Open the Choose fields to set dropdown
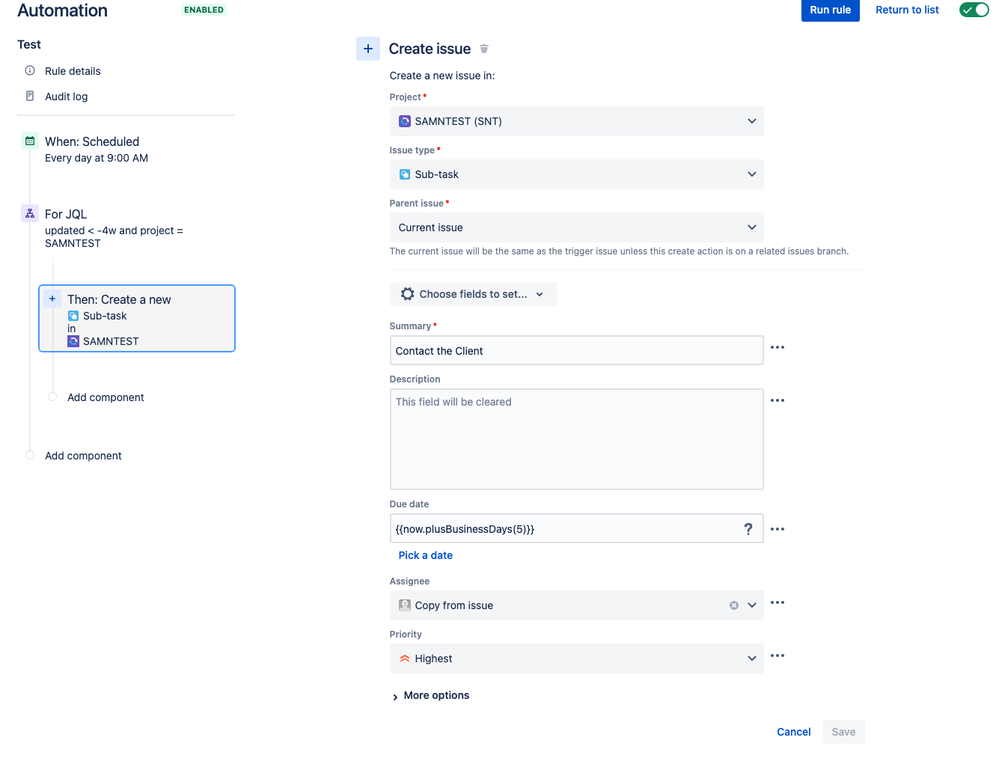The height and width of the screenshot is (758, 999). [x=473, y=294]
